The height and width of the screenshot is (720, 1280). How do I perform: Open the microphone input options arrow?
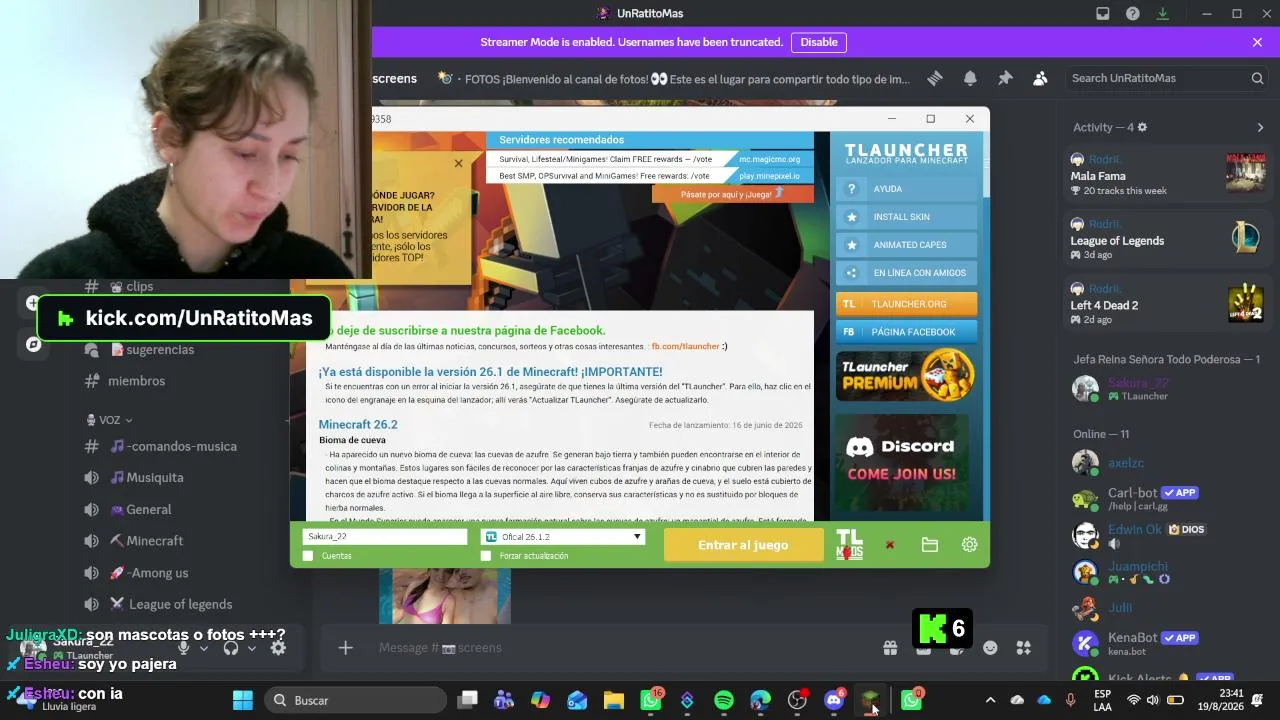(x=204, y=648)
